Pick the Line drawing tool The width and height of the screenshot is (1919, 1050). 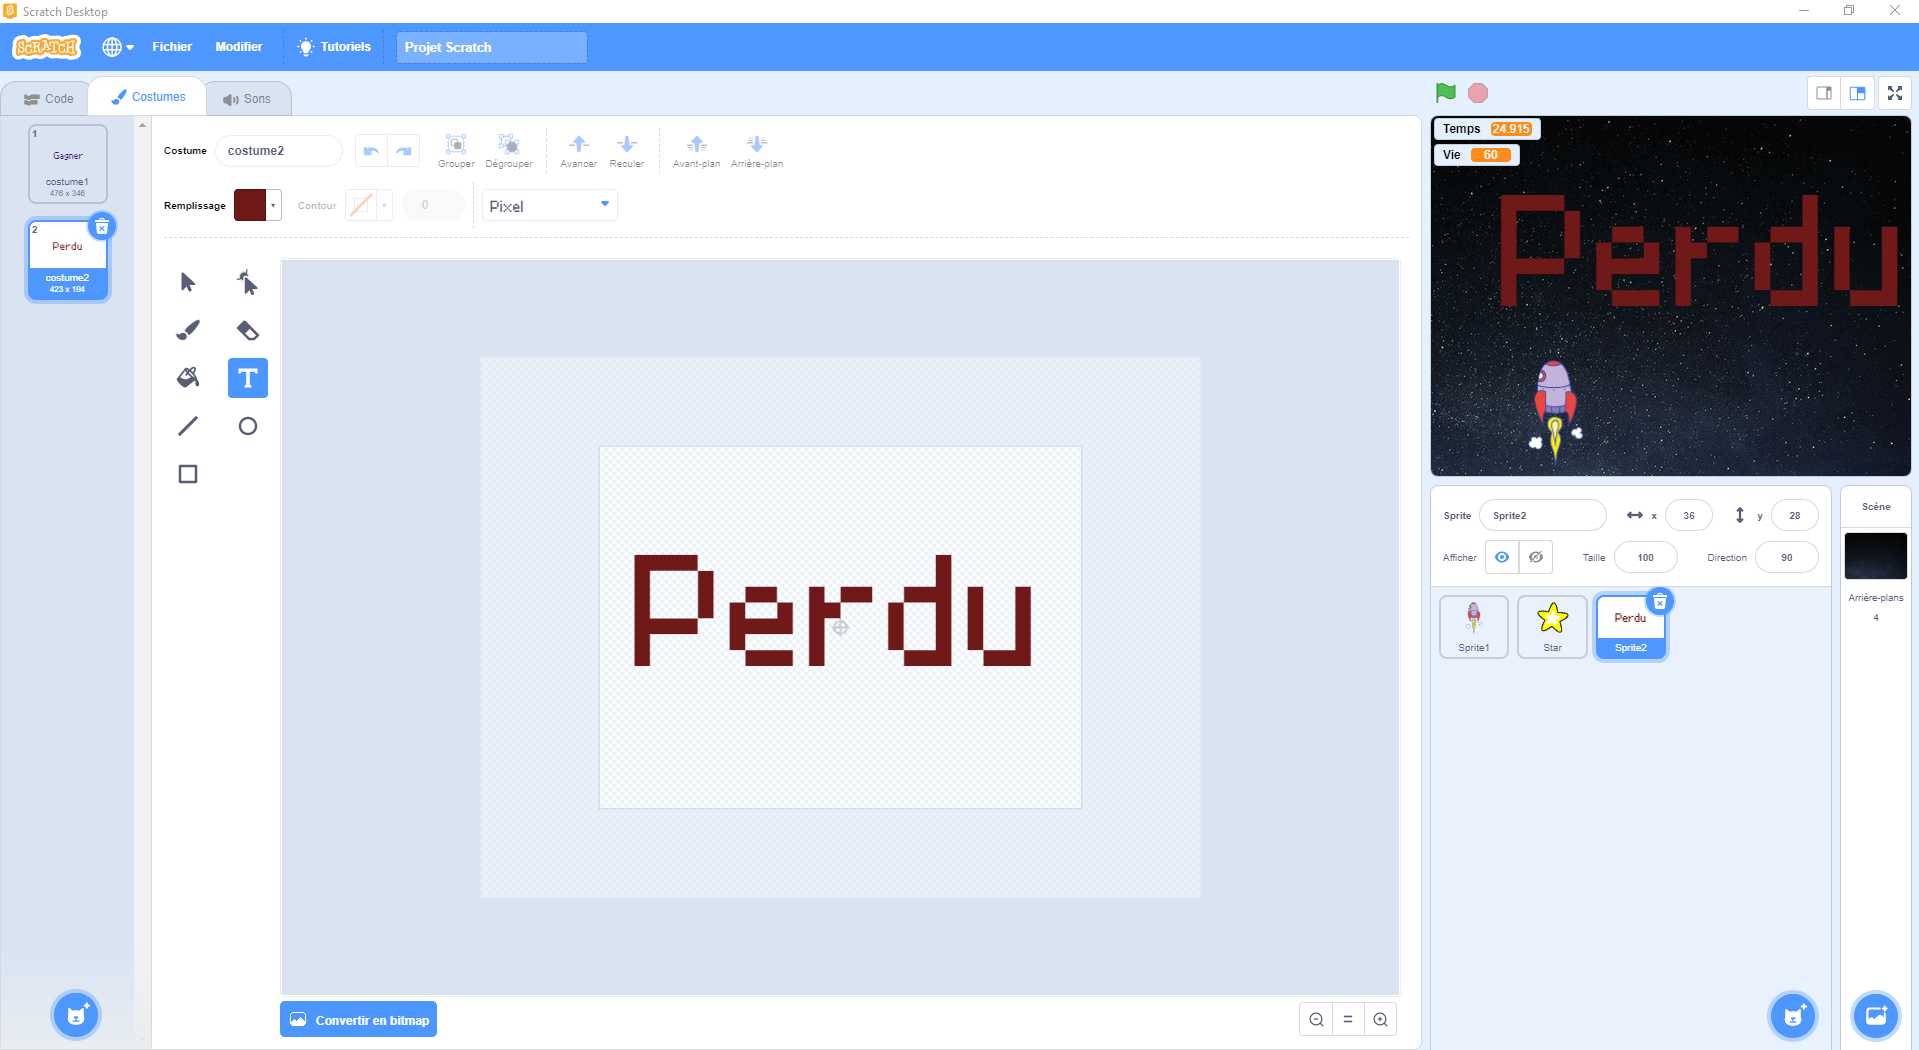coord(188,426)
